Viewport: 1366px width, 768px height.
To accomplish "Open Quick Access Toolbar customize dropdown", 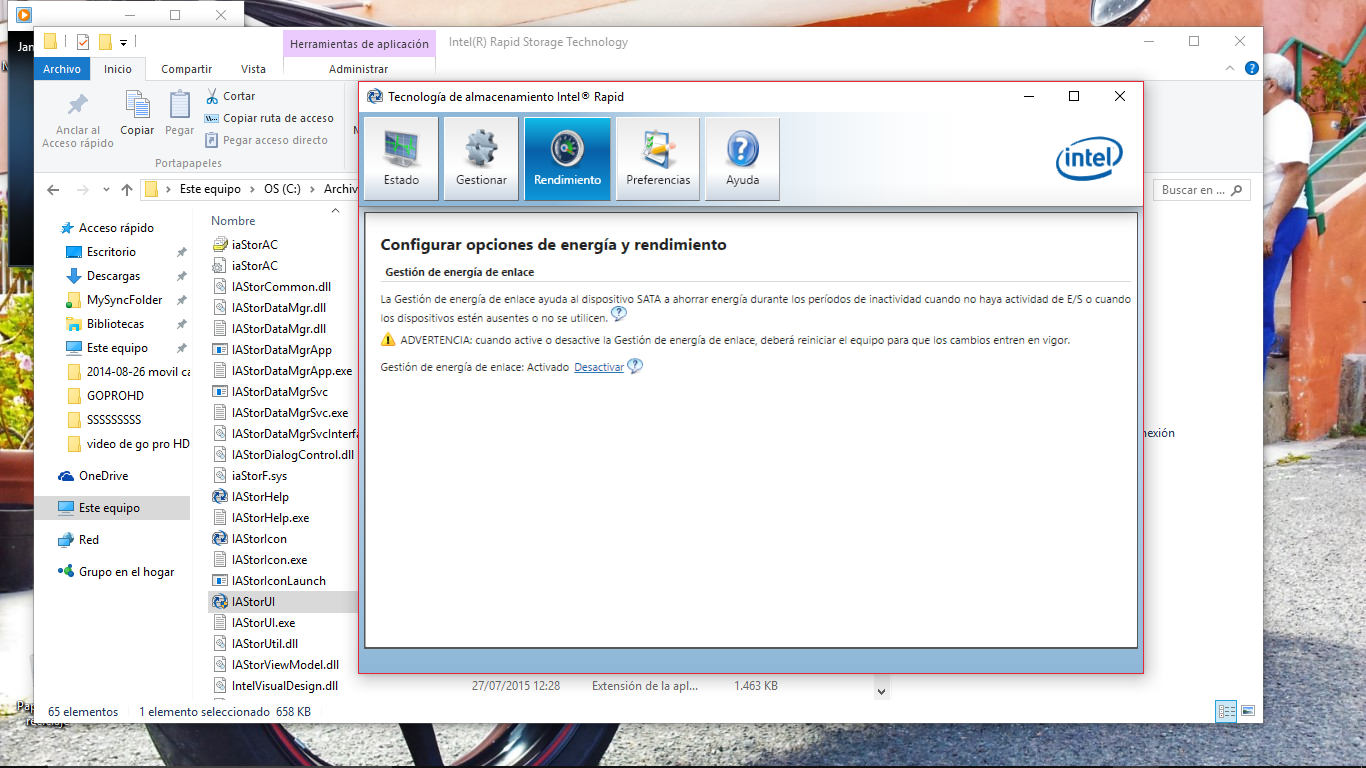I will [124, 42].
